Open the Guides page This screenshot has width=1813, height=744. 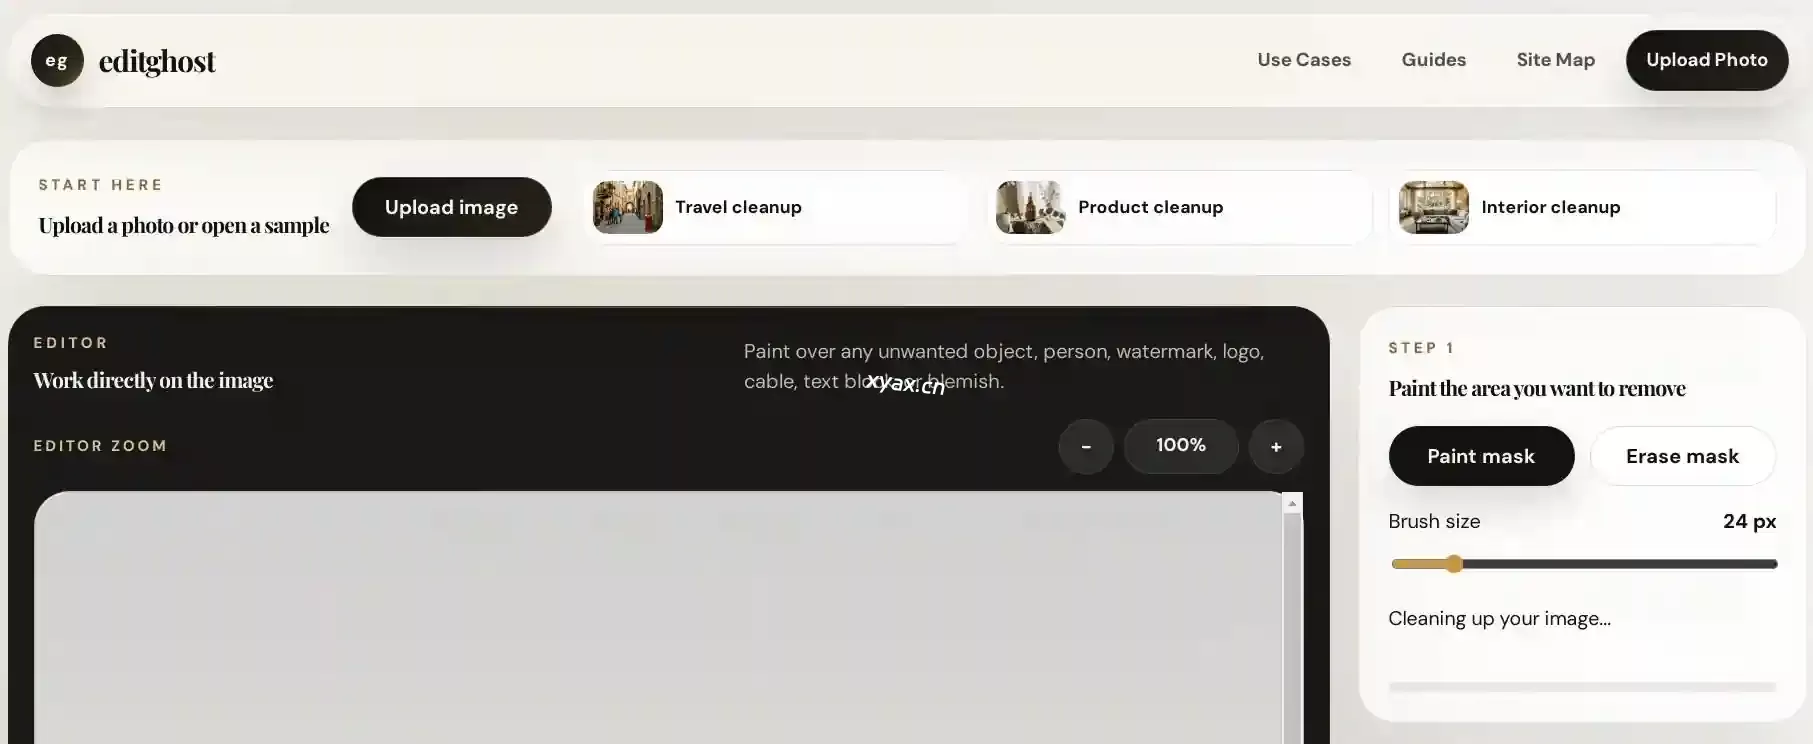point(1433,60)
